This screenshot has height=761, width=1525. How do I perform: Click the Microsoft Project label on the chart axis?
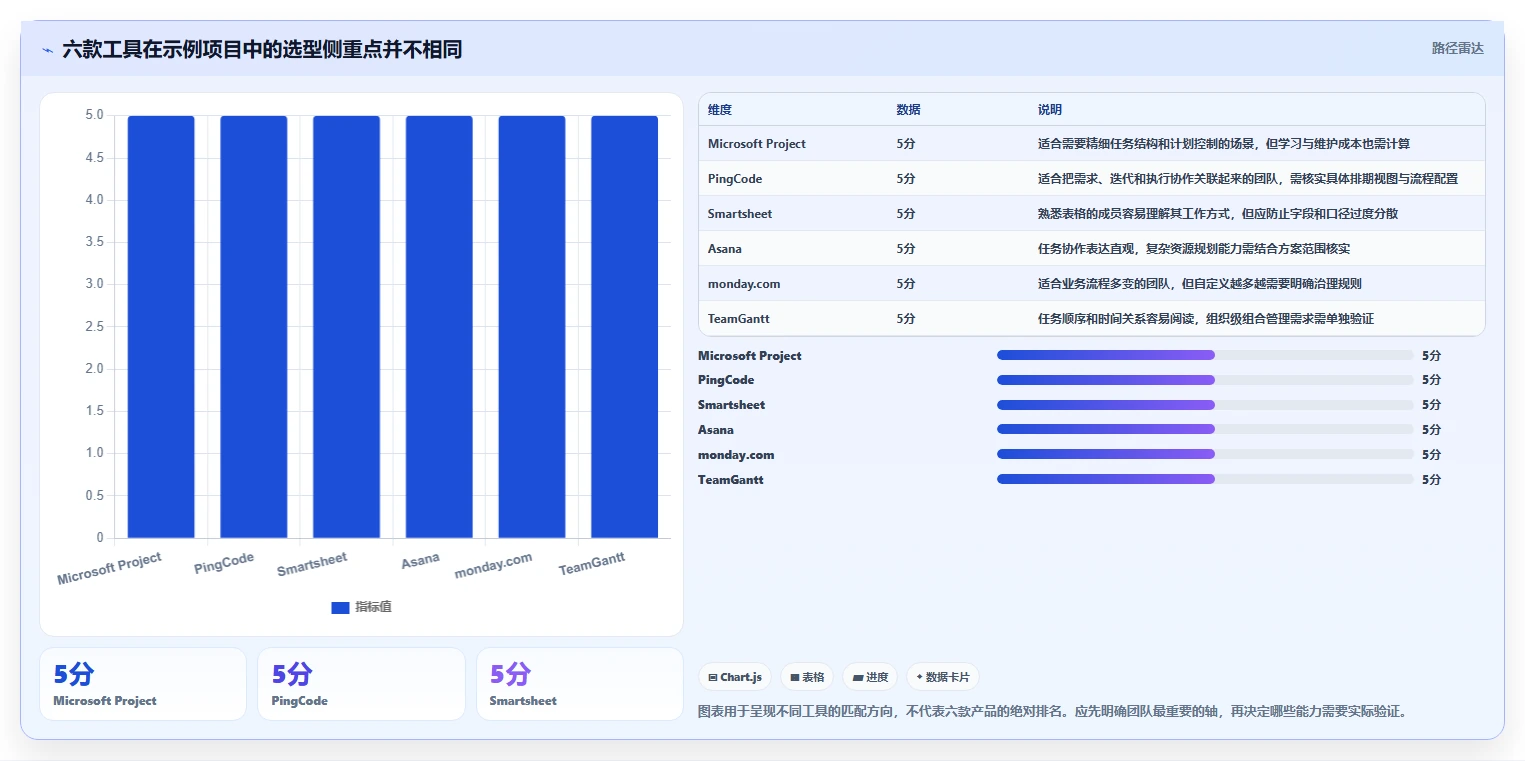109,569
